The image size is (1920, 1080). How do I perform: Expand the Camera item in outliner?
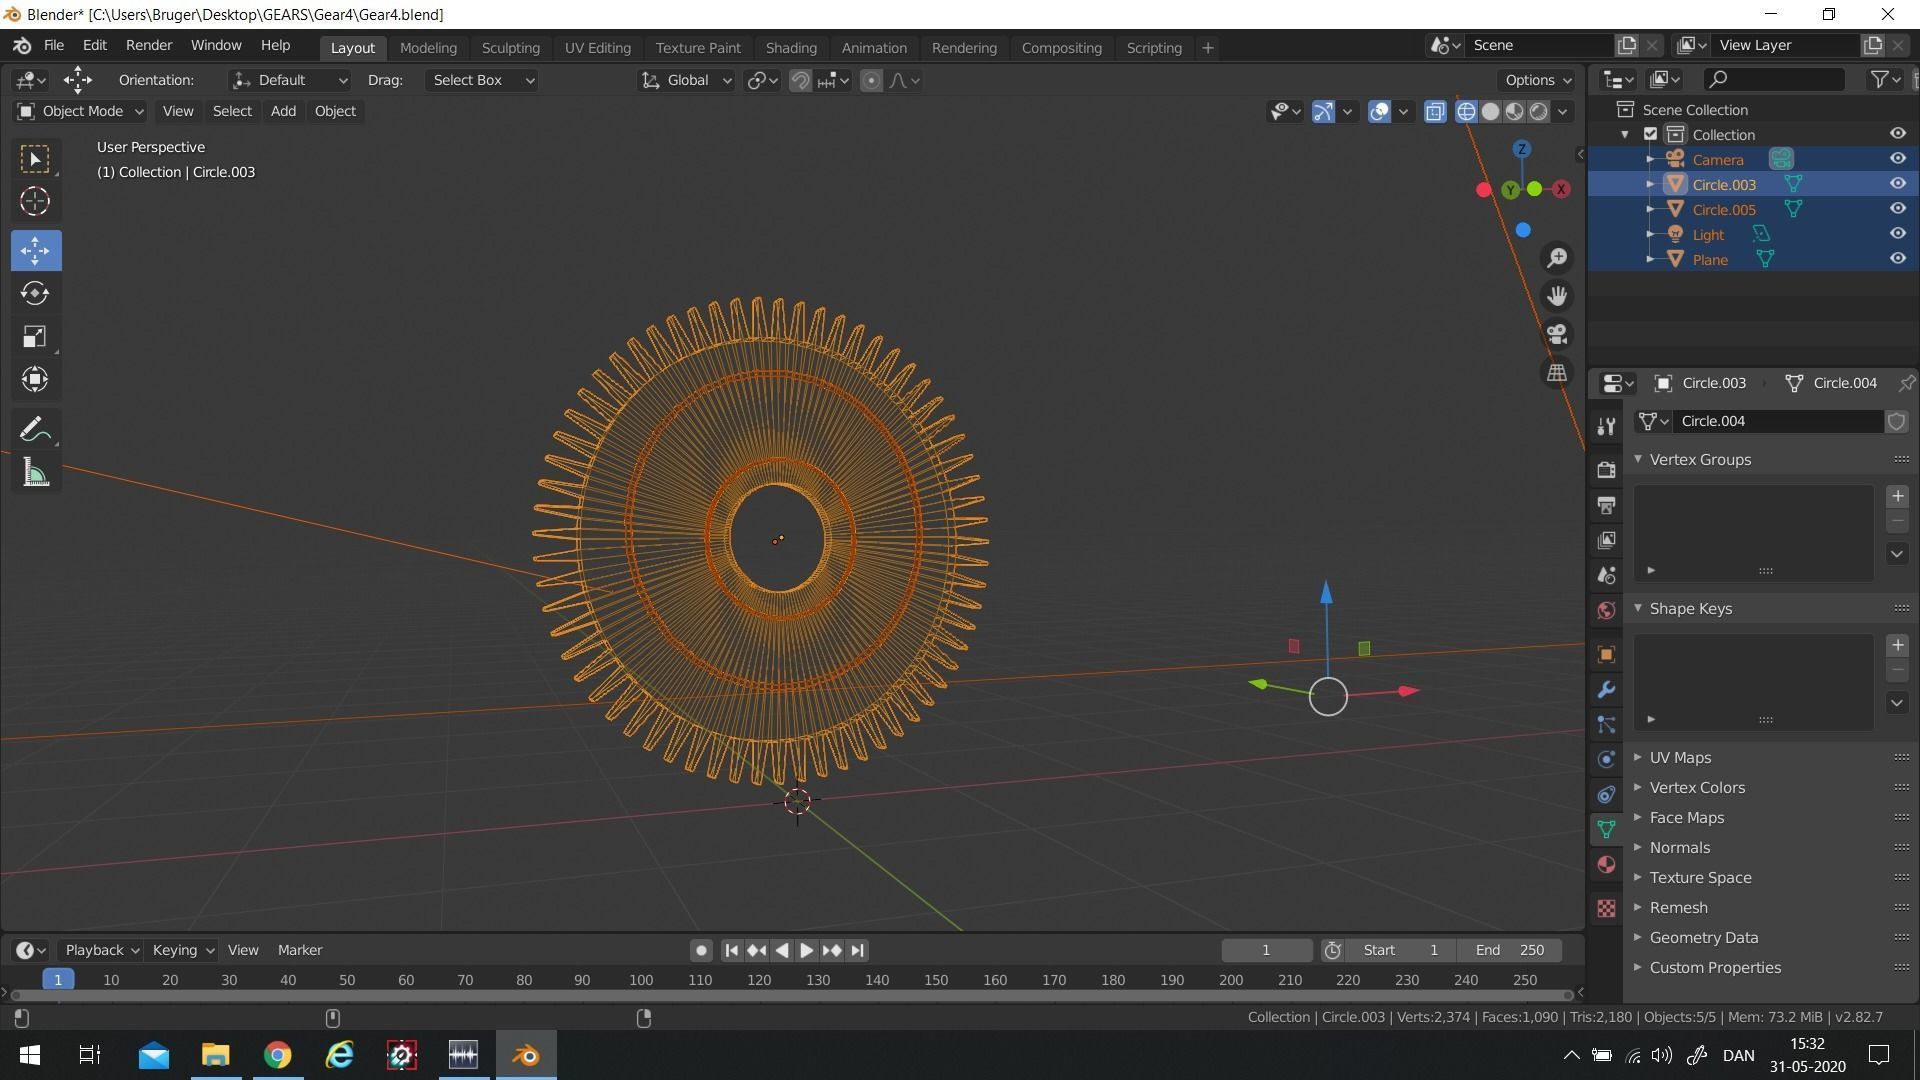tap(1650, 159)
